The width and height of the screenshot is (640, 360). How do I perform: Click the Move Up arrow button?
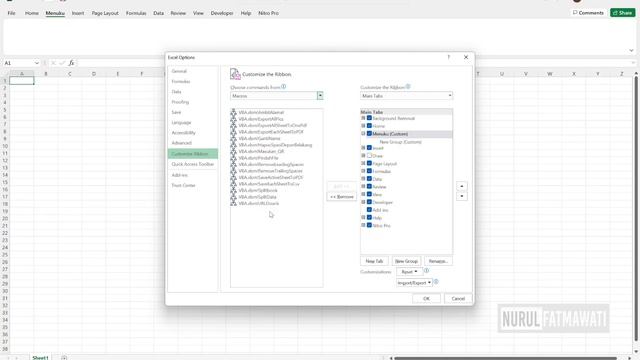tap(462, 186)
